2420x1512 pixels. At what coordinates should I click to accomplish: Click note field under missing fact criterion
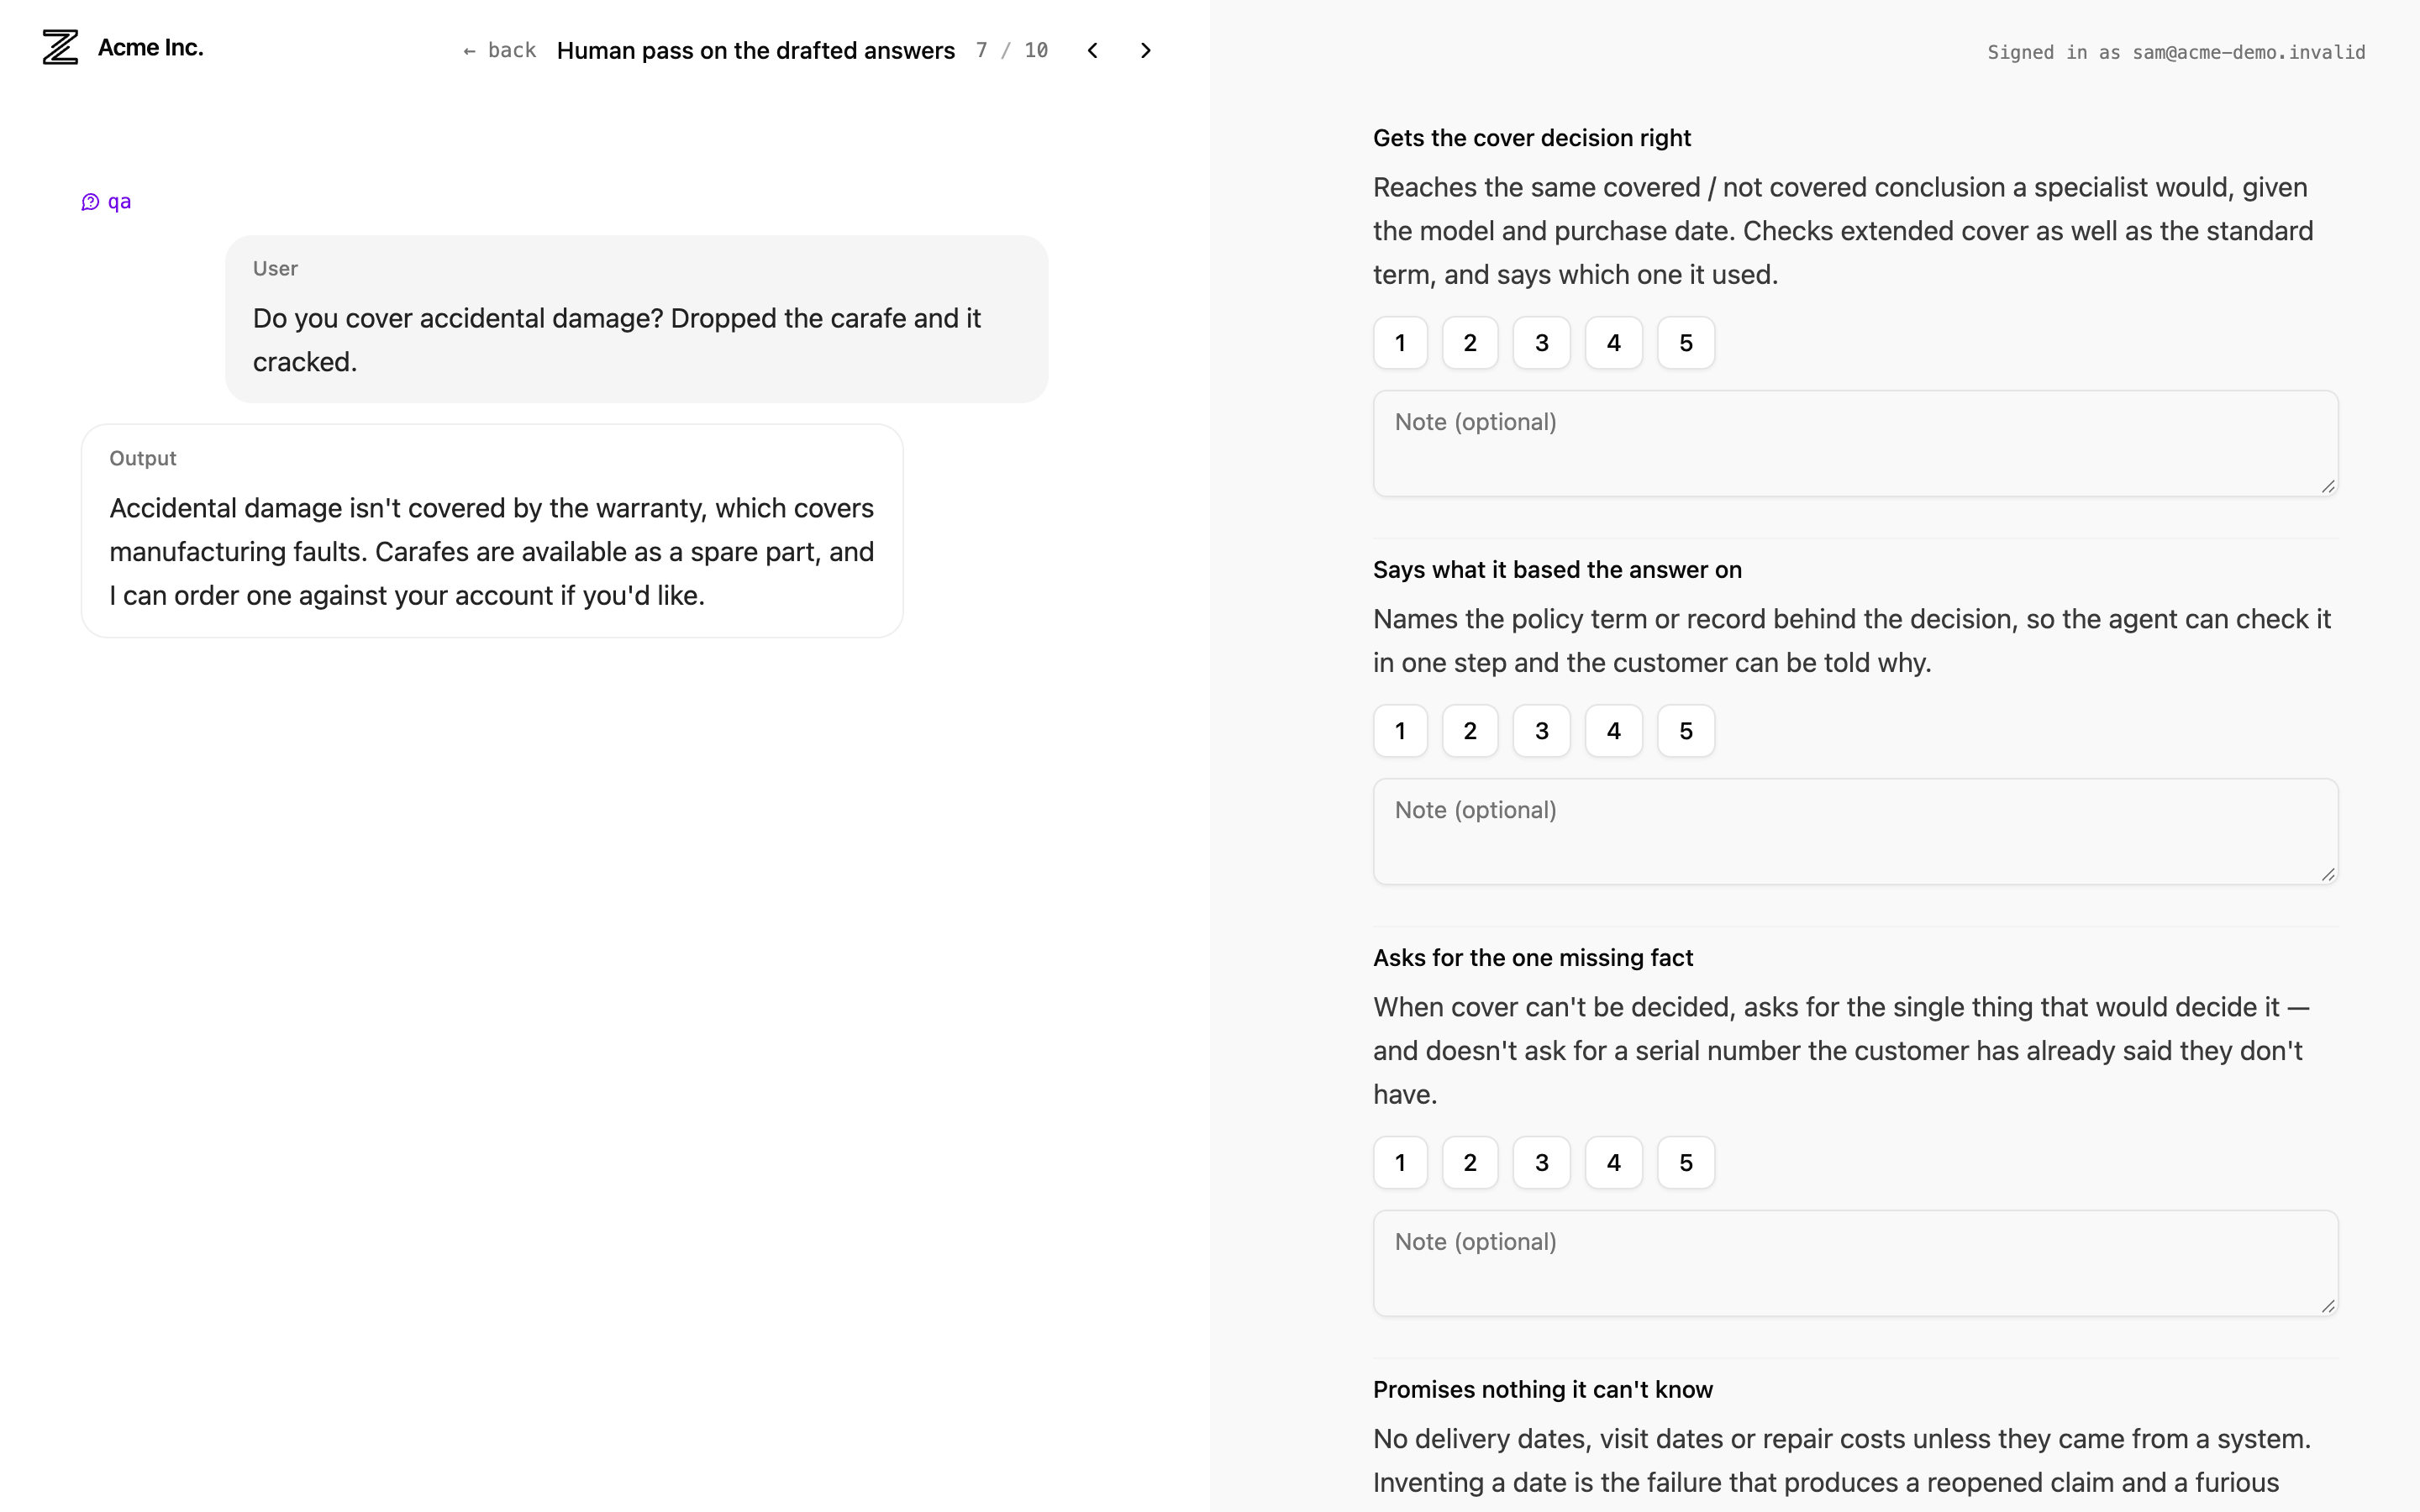click(x=1855, y=1263)
